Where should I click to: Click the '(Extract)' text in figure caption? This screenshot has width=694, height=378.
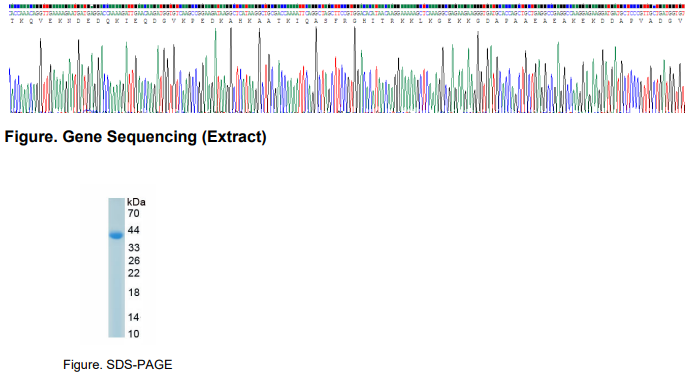pyautogui.click(x=234, y=137)
